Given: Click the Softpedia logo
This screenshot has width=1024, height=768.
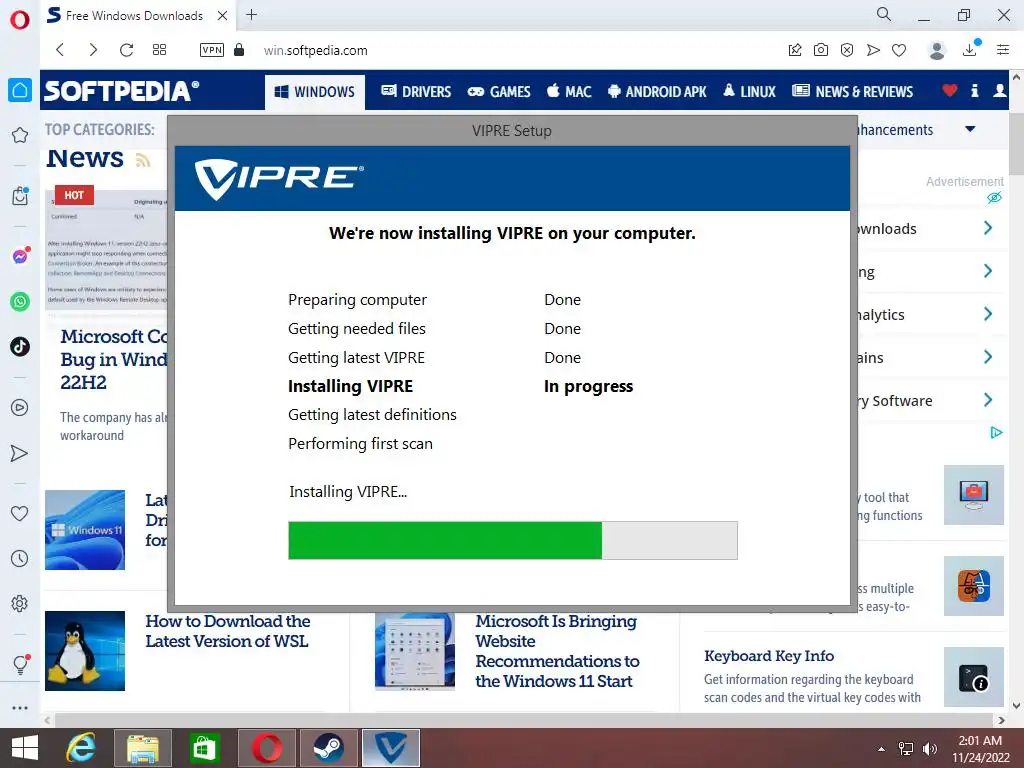Looking at the screenshot, I should [x=121, y=91].
